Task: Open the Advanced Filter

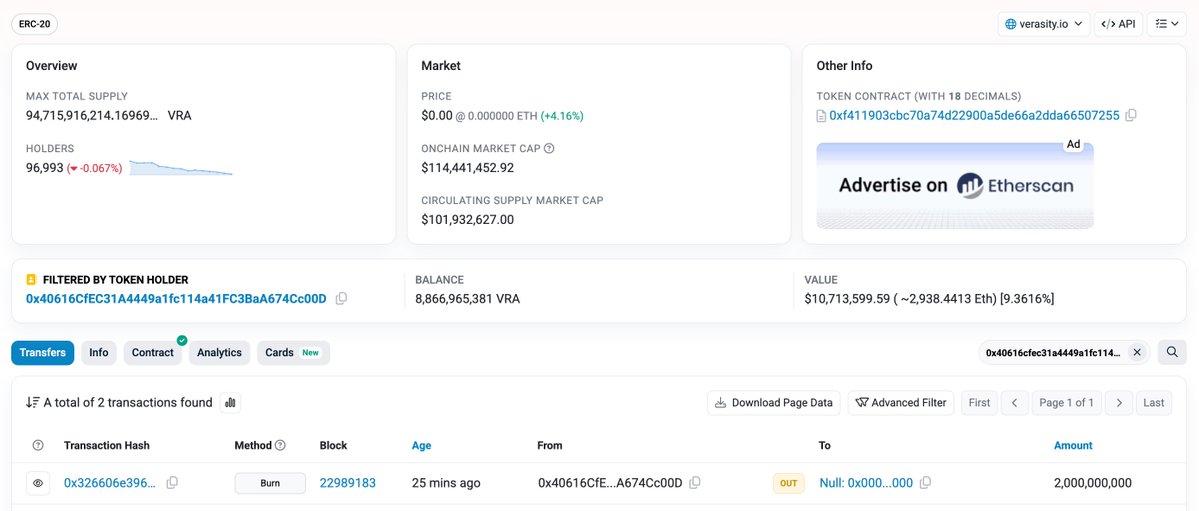Action: (x=901, y=402)
